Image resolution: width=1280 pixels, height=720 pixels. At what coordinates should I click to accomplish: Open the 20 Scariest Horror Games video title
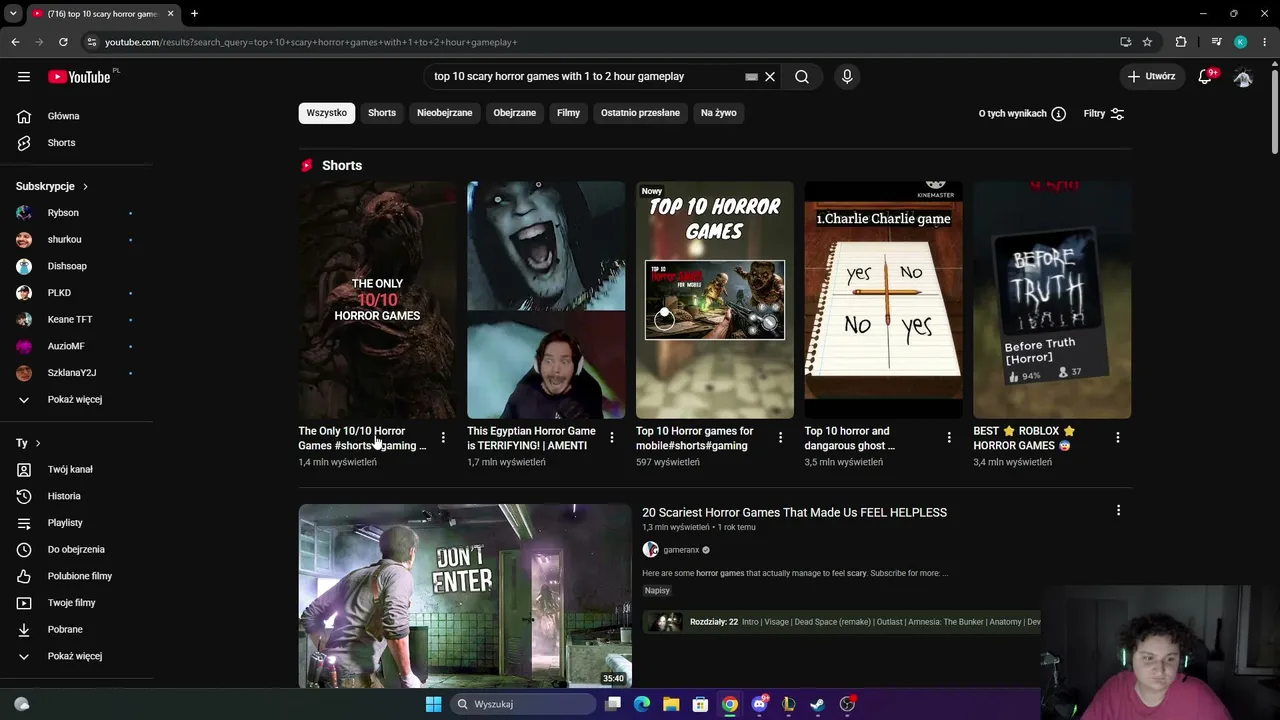coord(794,513)
